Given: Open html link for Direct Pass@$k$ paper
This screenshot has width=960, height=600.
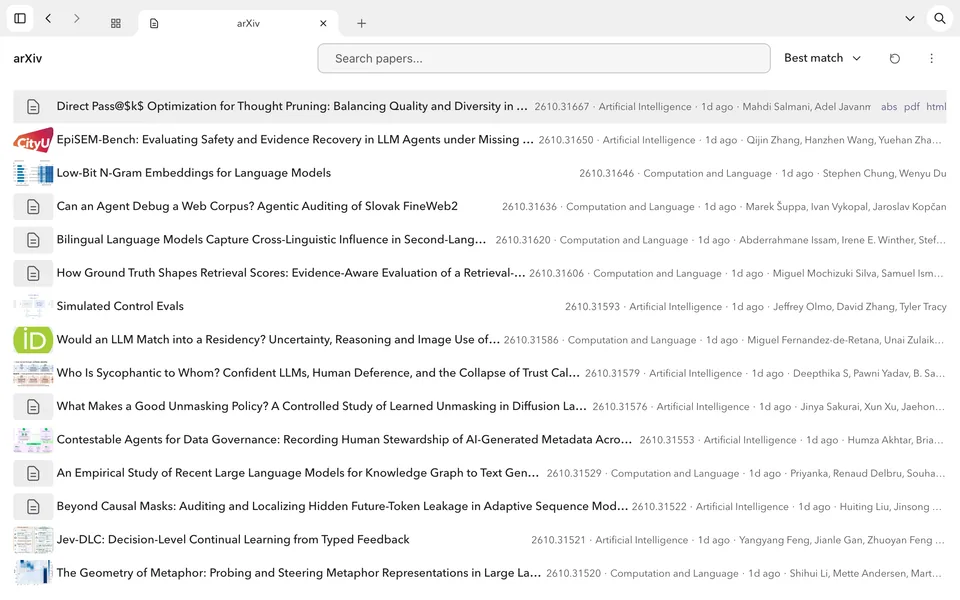Looking at the screenshot, I should pos(936,107).
